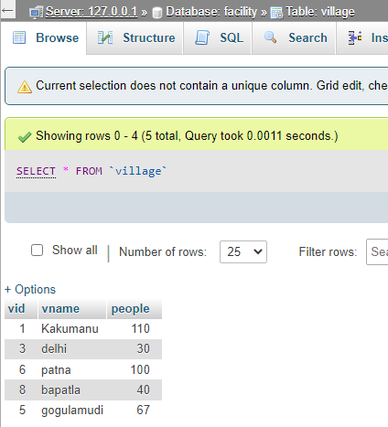Click the SELECT keyword link in the query
Image resolution: width=388 pixels, height=427 pixels.
[x=36, y=171]
